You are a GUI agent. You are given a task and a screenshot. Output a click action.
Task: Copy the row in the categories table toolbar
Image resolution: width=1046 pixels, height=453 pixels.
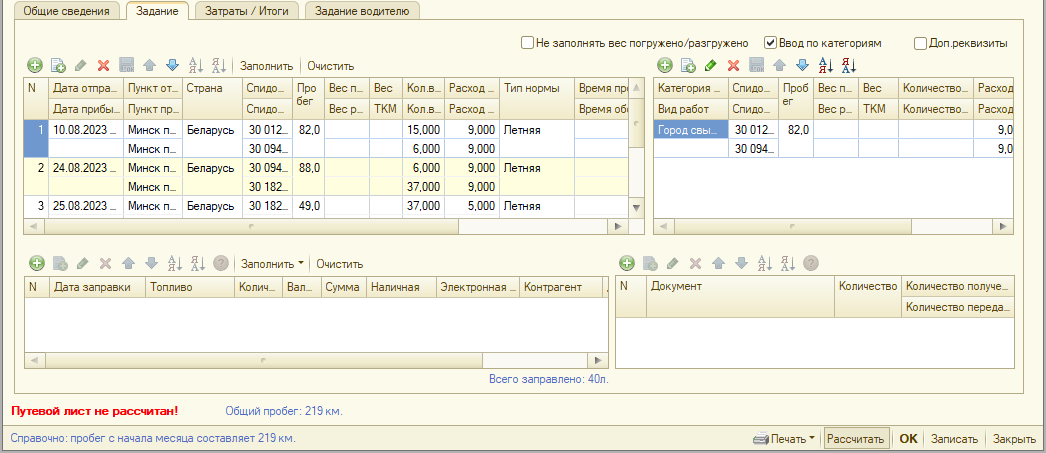click(x=688, y=65)
